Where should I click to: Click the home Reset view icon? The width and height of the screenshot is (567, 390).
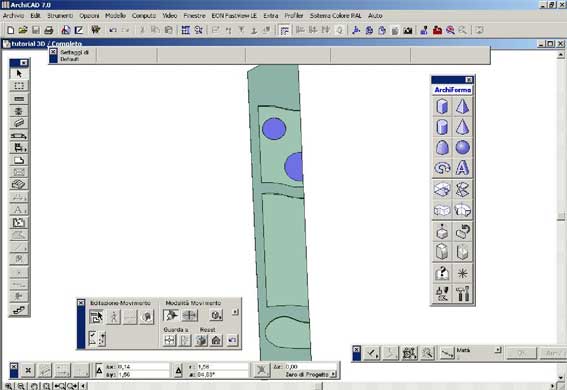tap(216, 340)
